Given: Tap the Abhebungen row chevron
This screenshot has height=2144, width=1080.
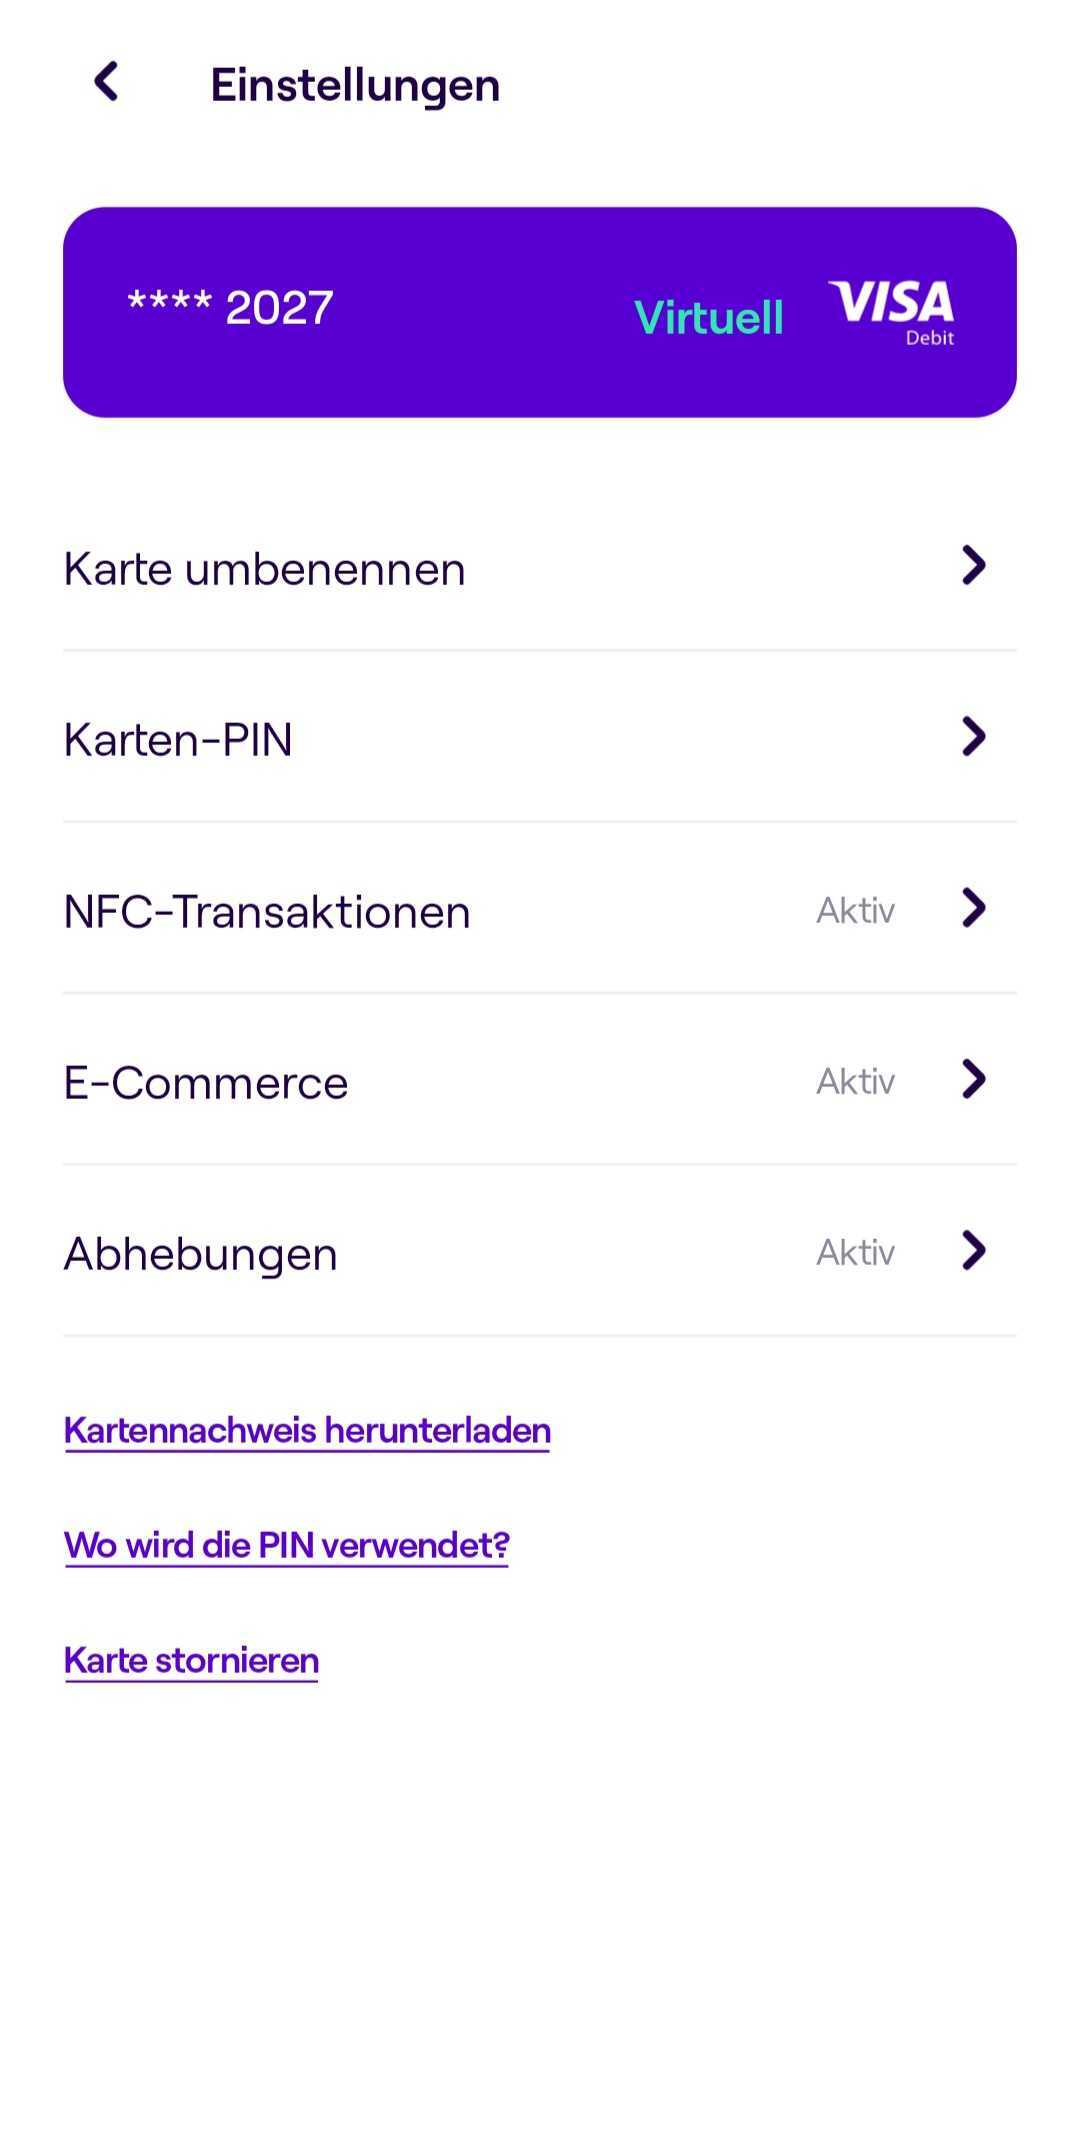Looking at the screenshot, I should pos(974,1250).
